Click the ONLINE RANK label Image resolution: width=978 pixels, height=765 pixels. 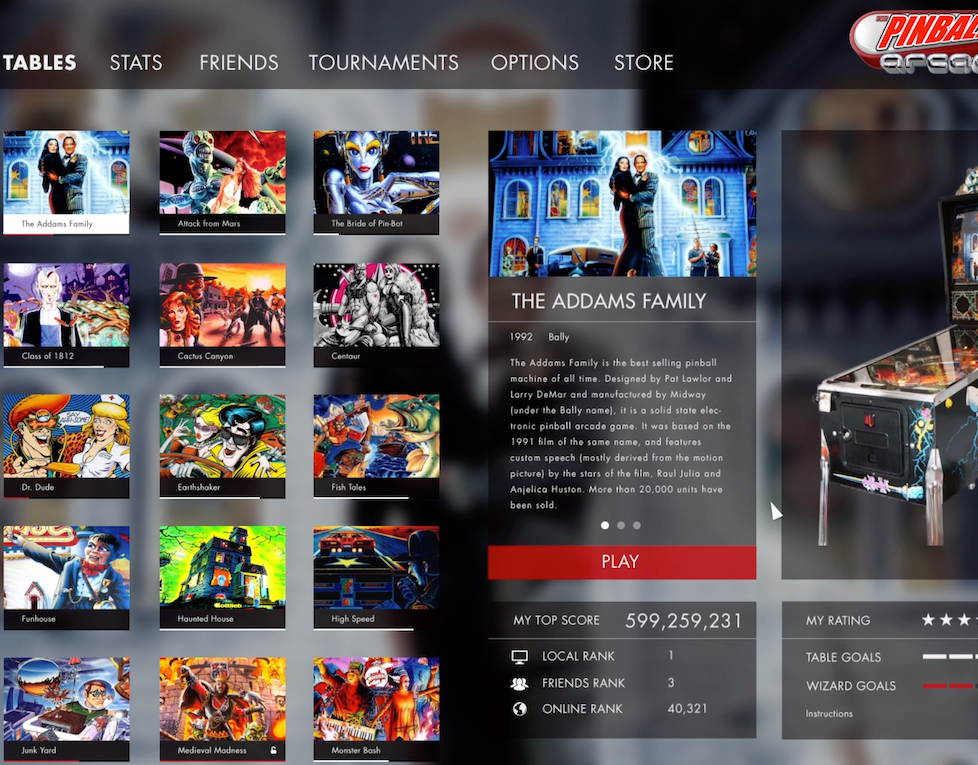582,709
